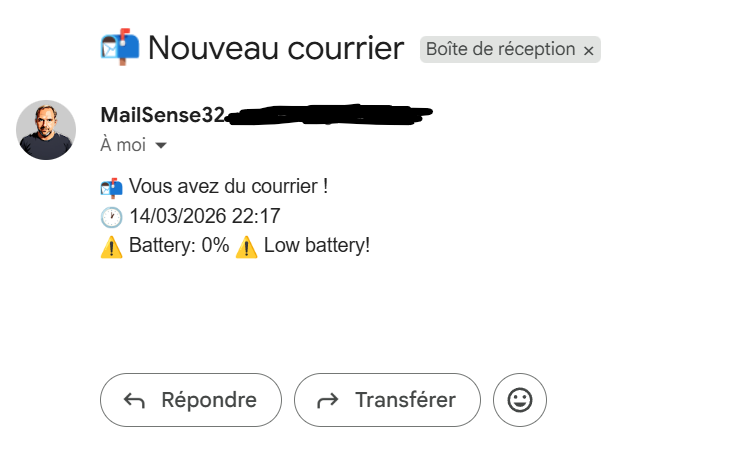This screenshot has height=456, width=754.
Task: Click the "Transférer" button label
Action: pyautogui.click(x=405, y=401)
